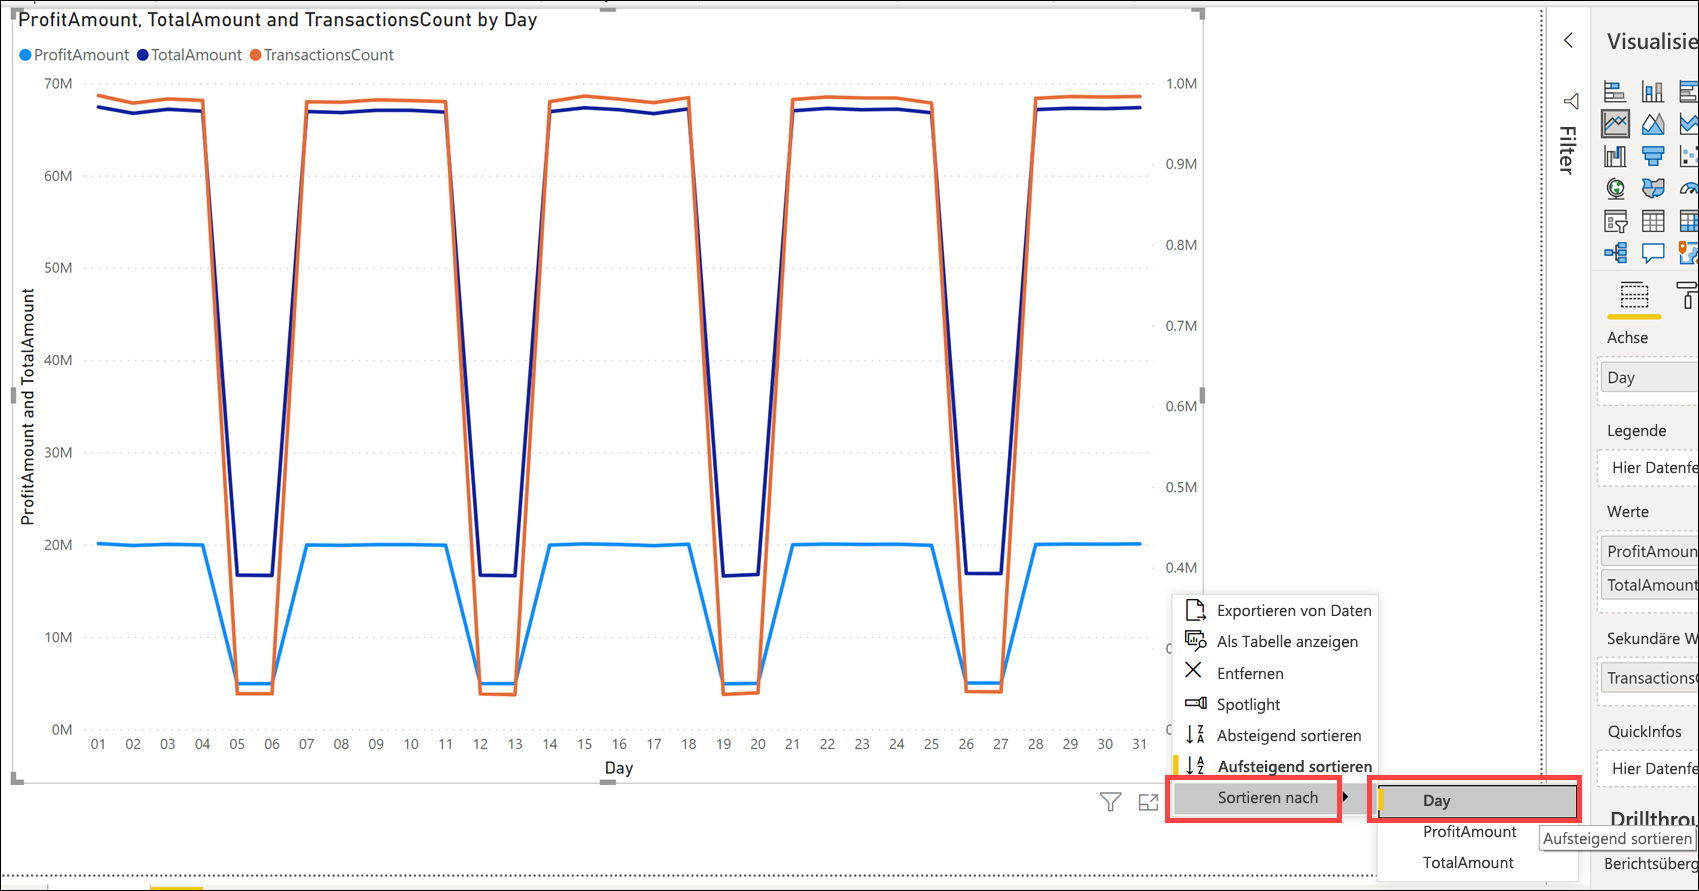Click x-axis tick label '31'

(x=1139, y=744)
